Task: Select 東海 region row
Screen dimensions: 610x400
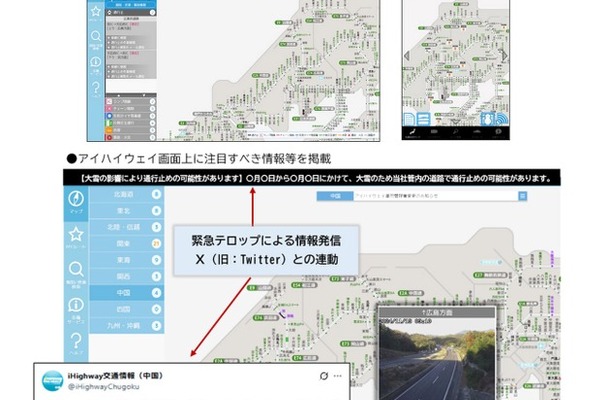Action: pyautogui.click(x=127, y=260)
